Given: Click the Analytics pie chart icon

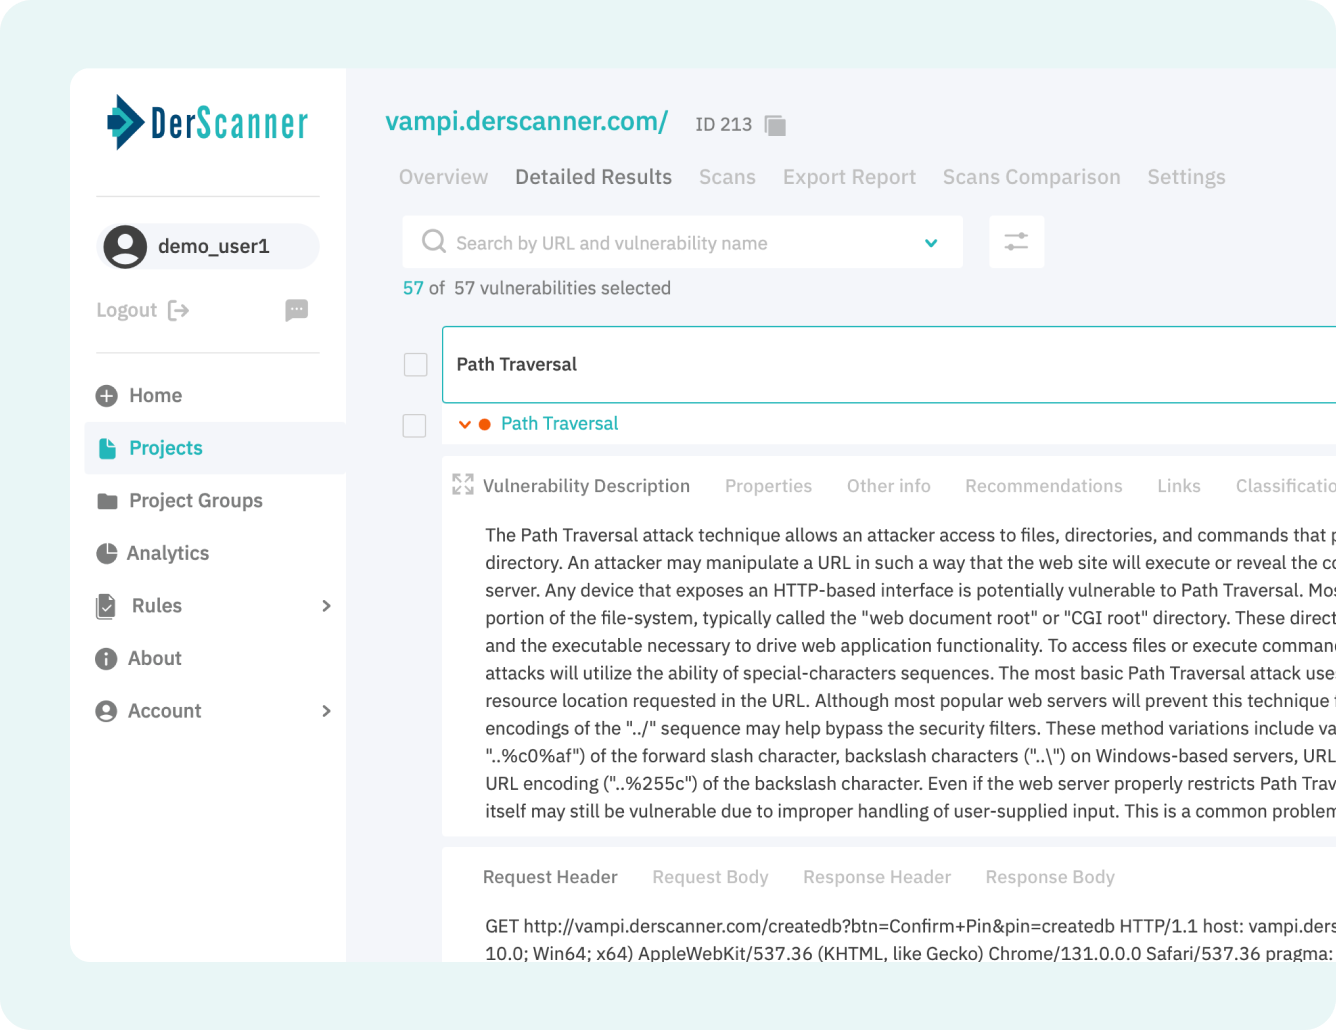Looking at the screenshot, I should (107, 553).
